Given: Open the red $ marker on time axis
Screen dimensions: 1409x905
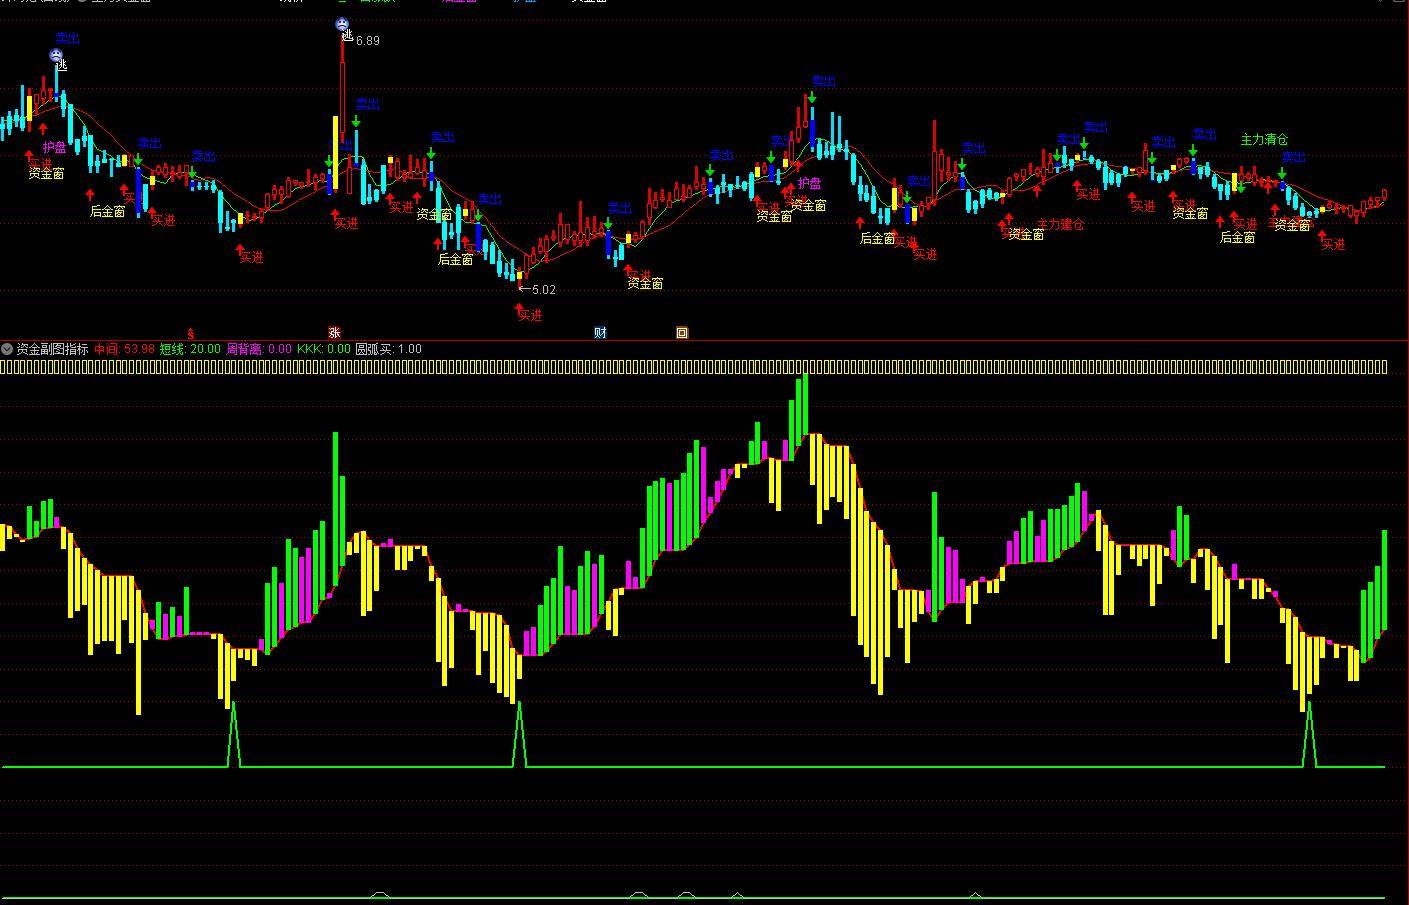Looking at the screenshot, I should [x=191, y=333].
